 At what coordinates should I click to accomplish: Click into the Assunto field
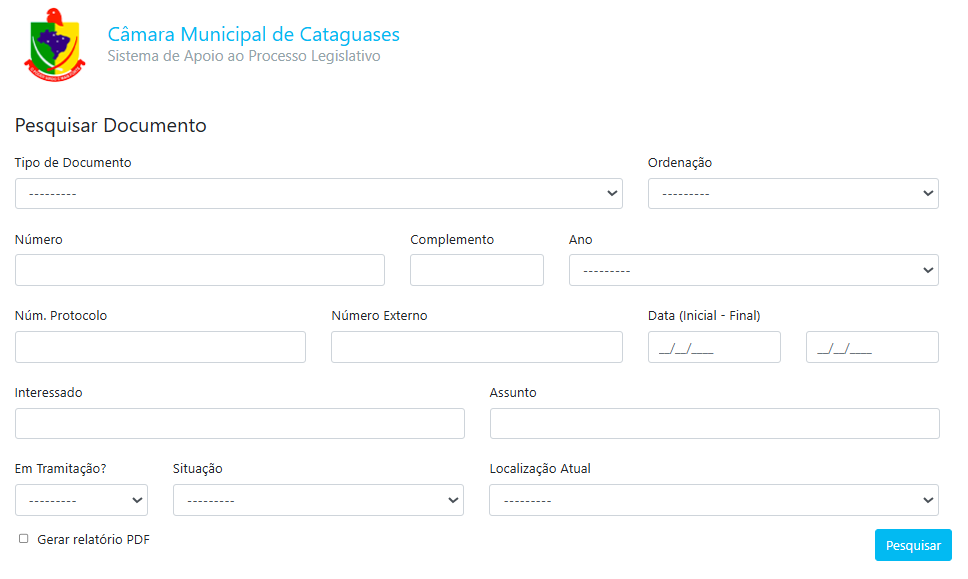[714, 423]
